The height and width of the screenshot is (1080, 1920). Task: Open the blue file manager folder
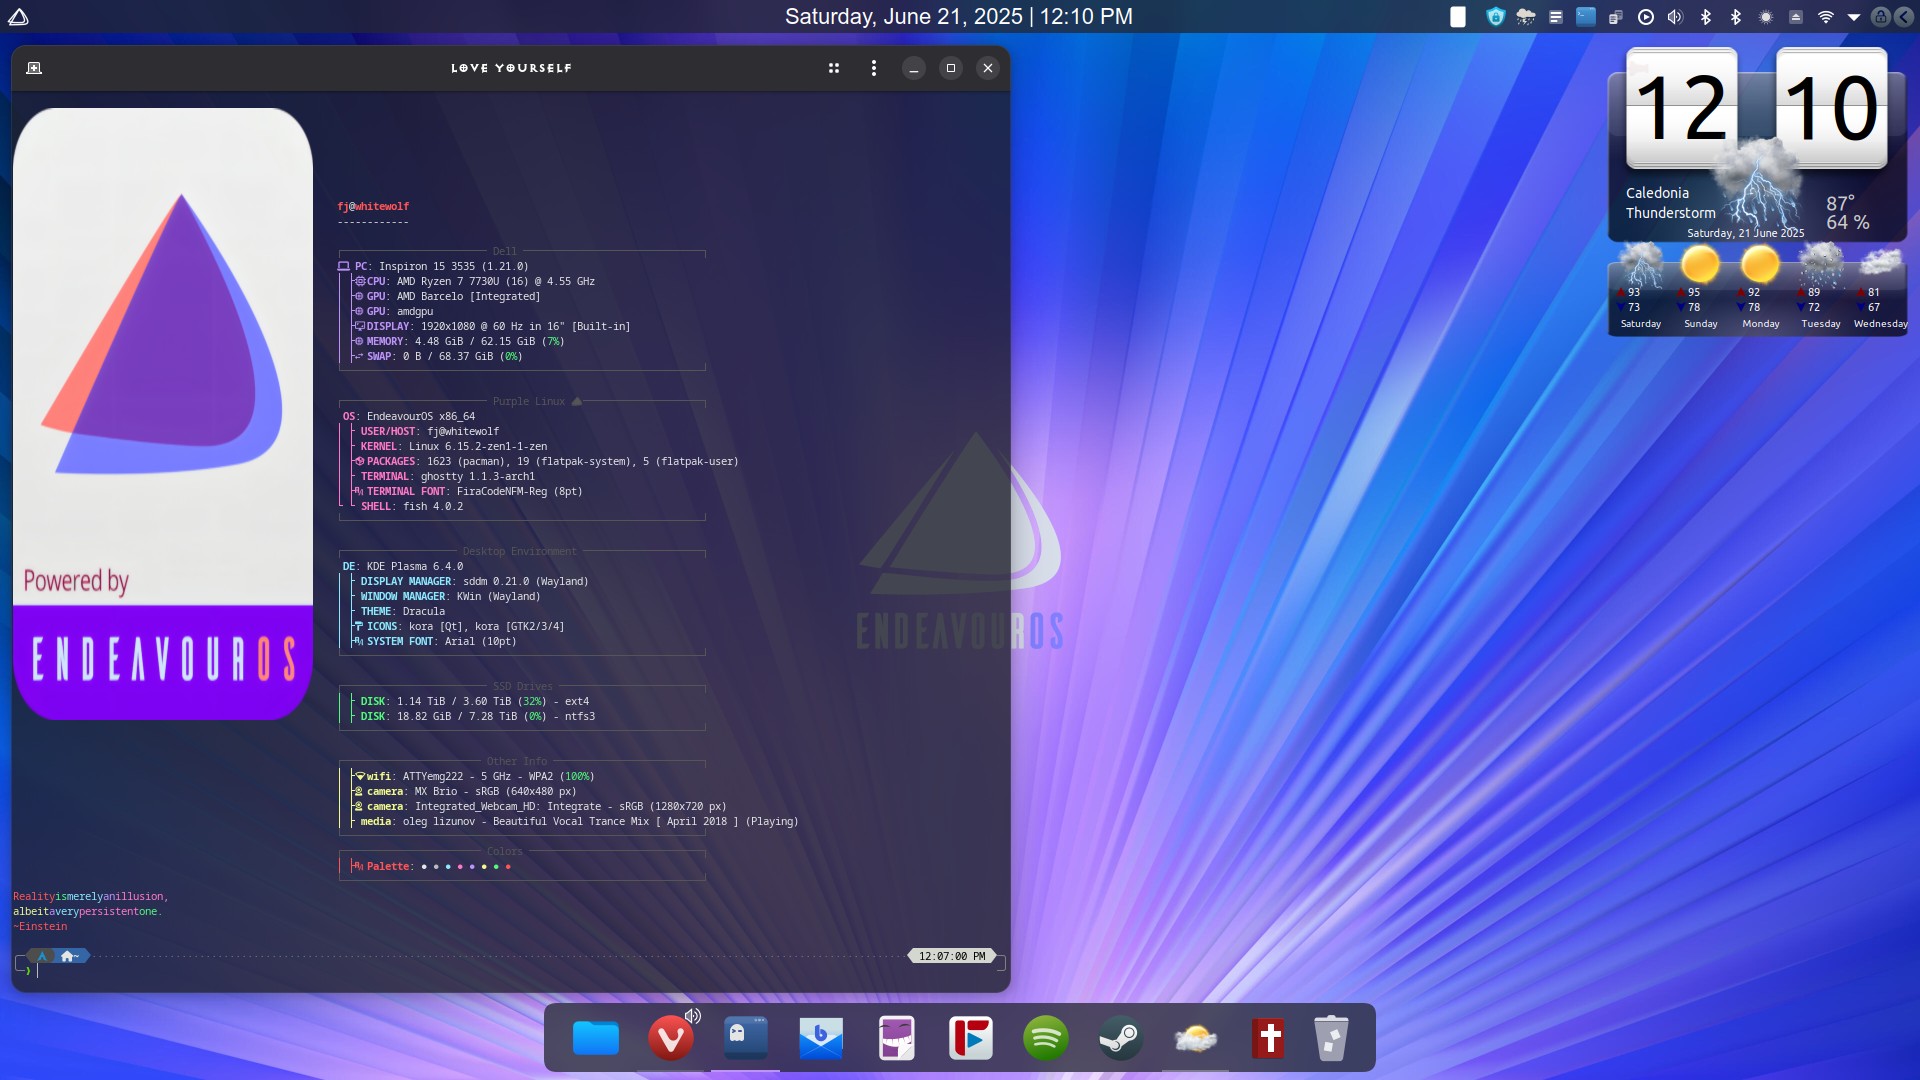(x=596, y=1039)
